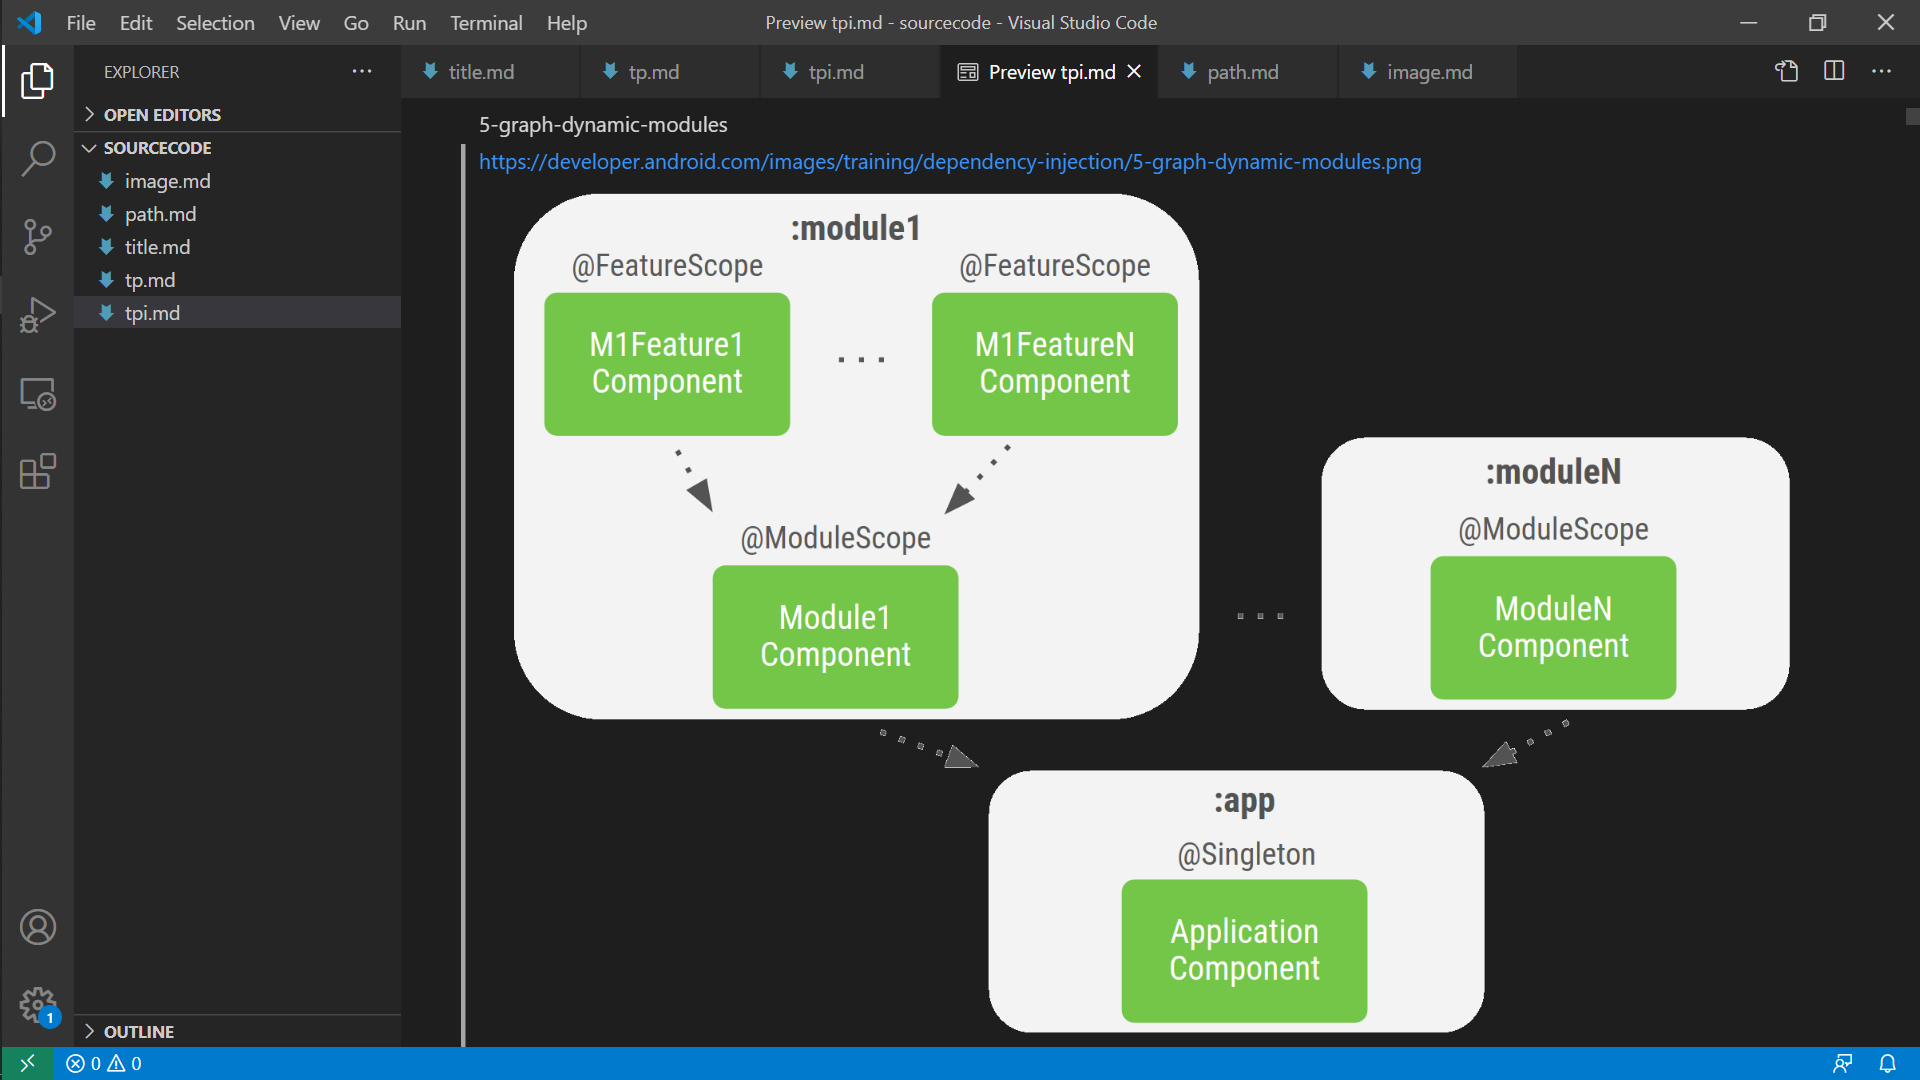Split the editor to the right
The image size is (1920, 1080).
[1834, 71]
